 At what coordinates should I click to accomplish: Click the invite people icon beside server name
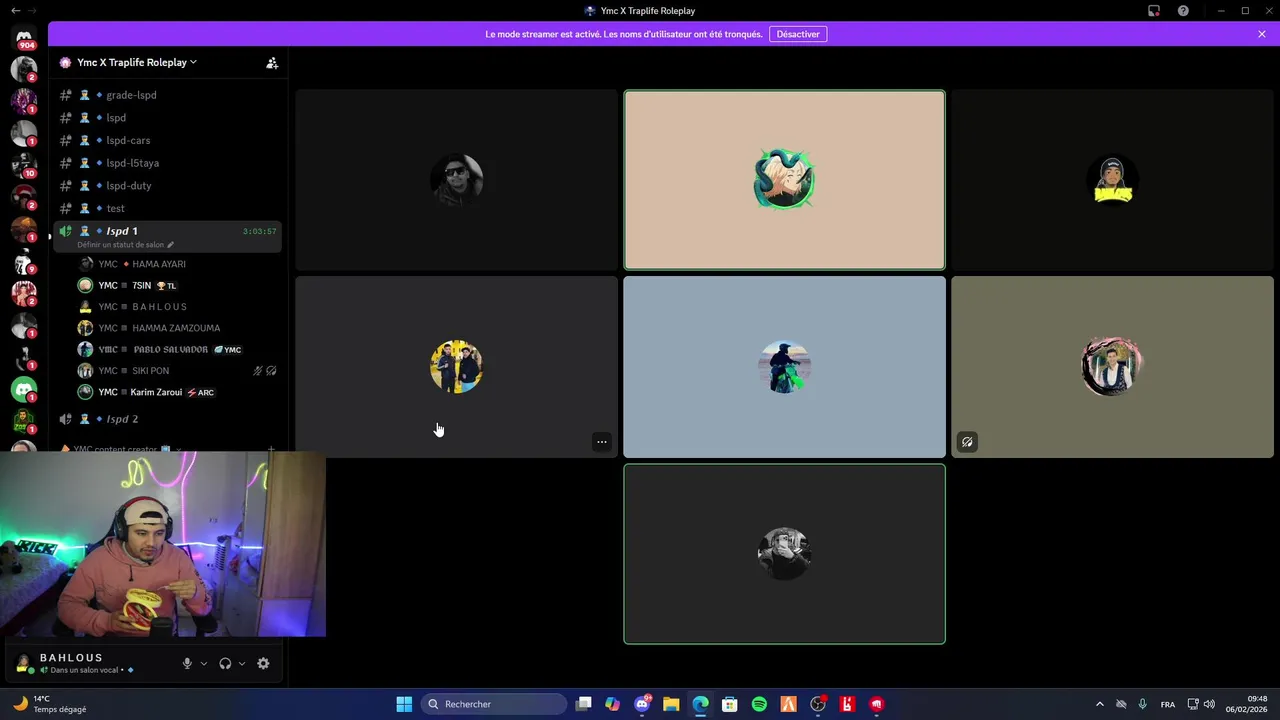pos(272,62)
